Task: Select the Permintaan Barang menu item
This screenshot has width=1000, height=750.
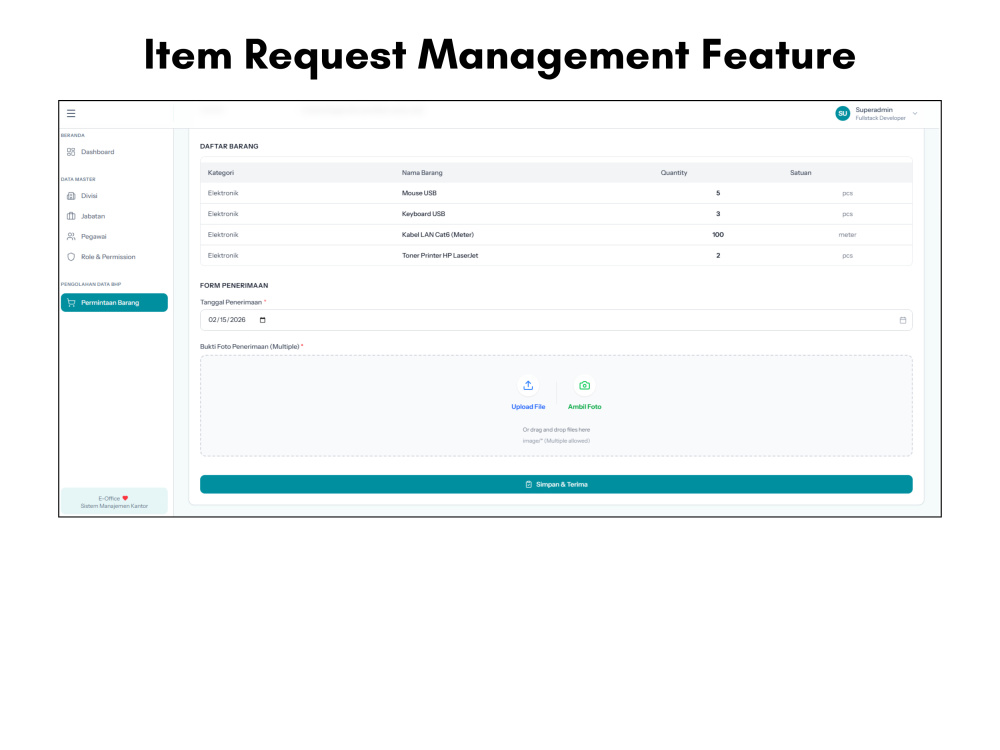Action: (x=114, y=303)
